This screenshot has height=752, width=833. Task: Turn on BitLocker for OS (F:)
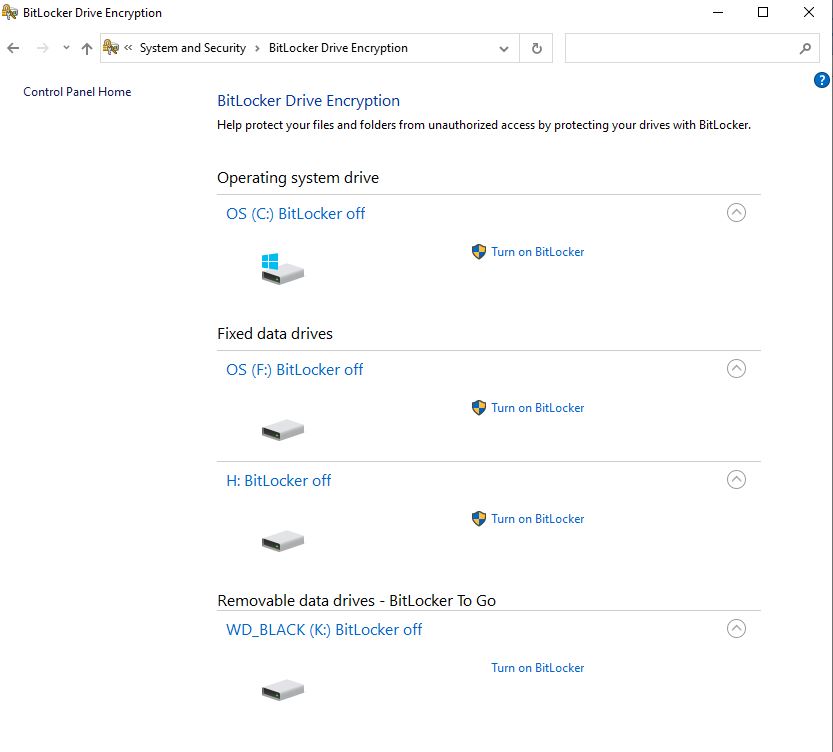pyautogui.click(x=537, y=408)
